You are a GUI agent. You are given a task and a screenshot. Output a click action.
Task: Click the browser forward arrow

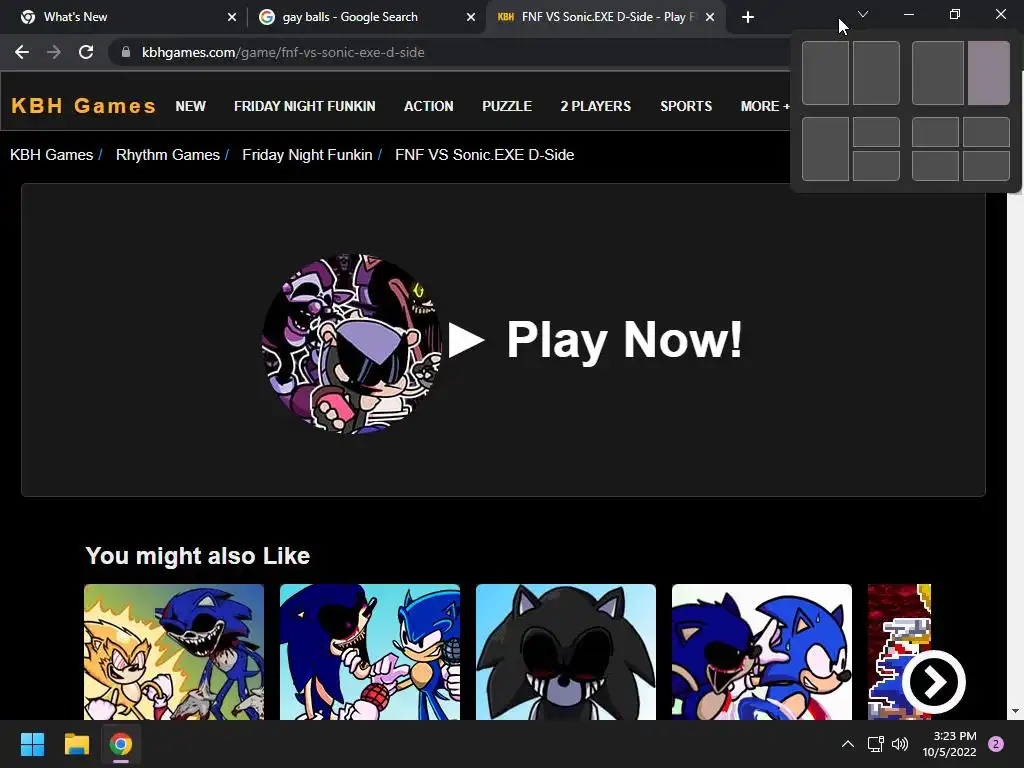[54, 52]
